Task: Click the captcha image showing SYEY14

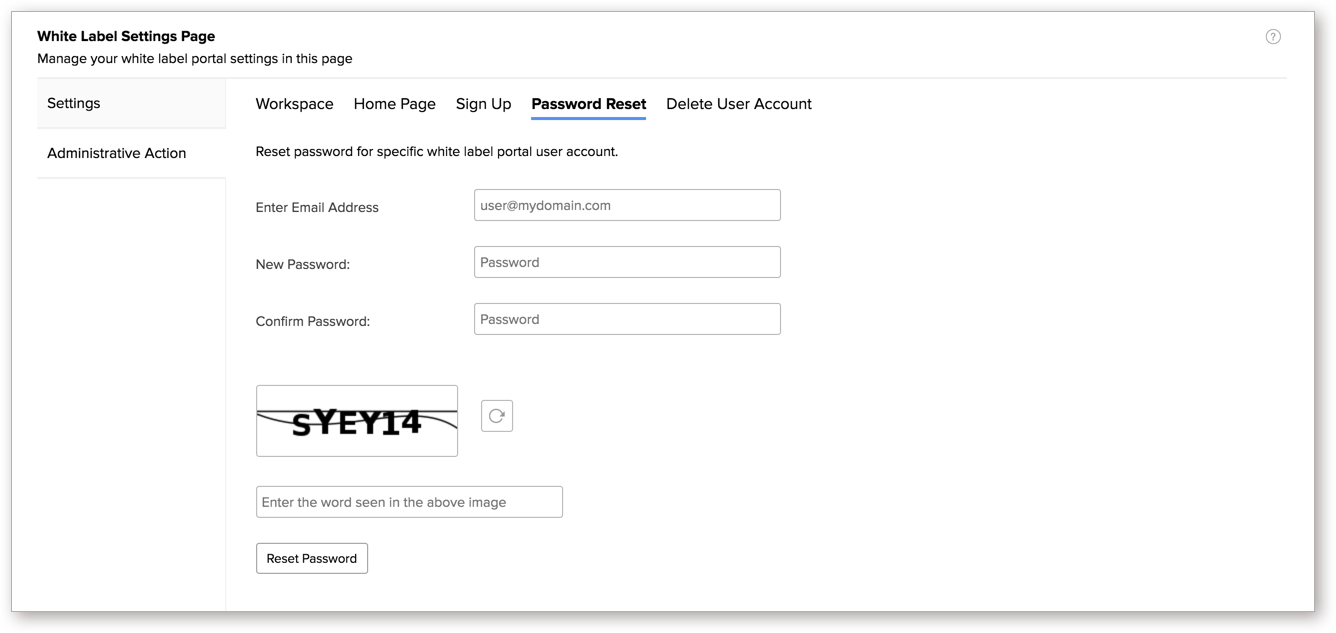Action: [357, 420]
